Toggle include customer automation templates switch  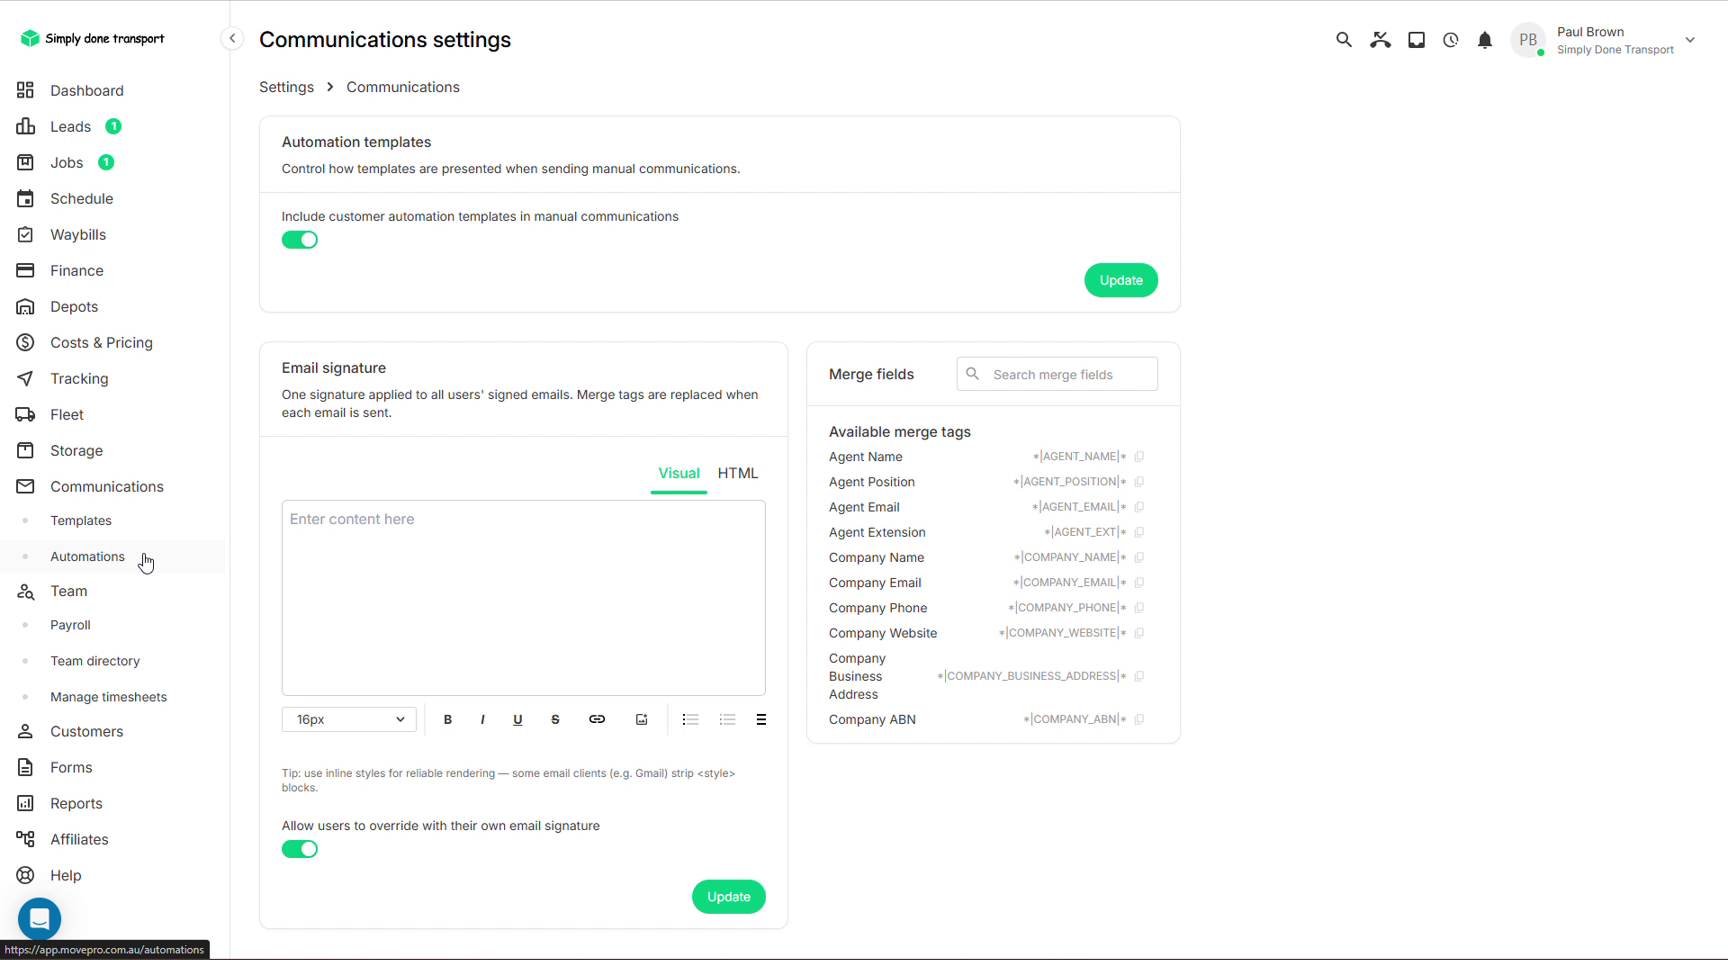[300, 240]
